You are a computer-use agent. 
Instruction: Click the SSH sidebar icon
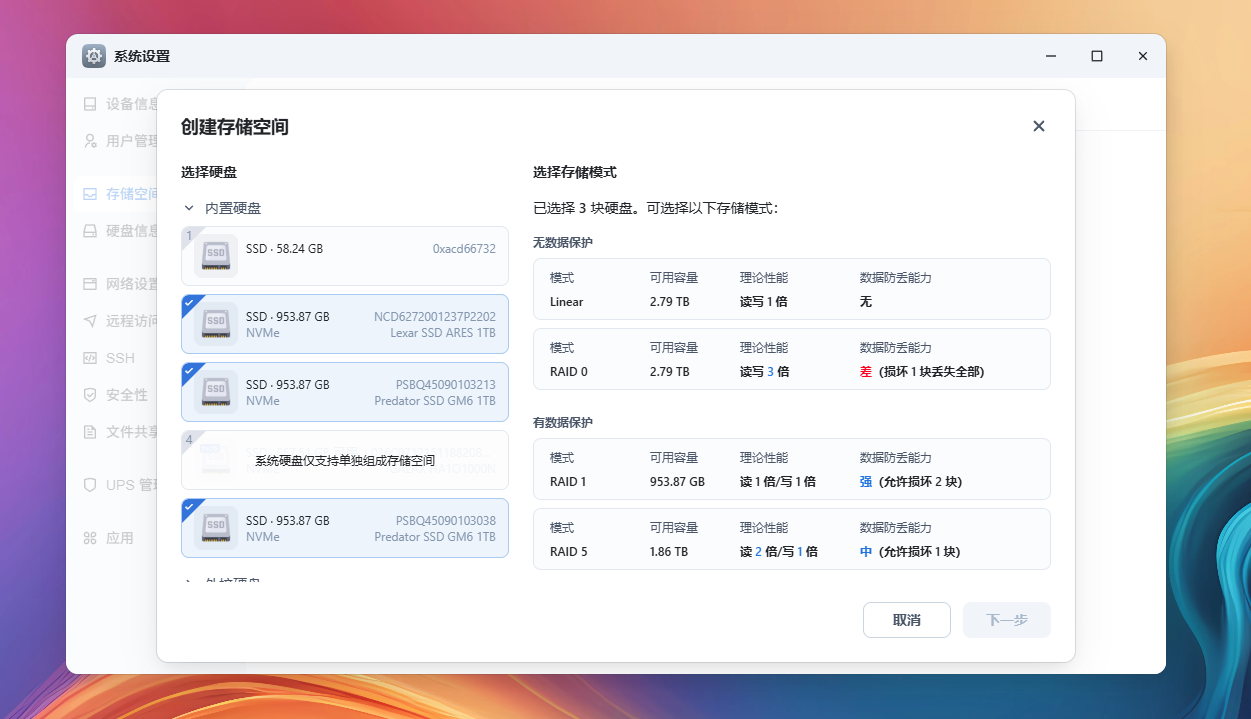(x=90, y=358)
